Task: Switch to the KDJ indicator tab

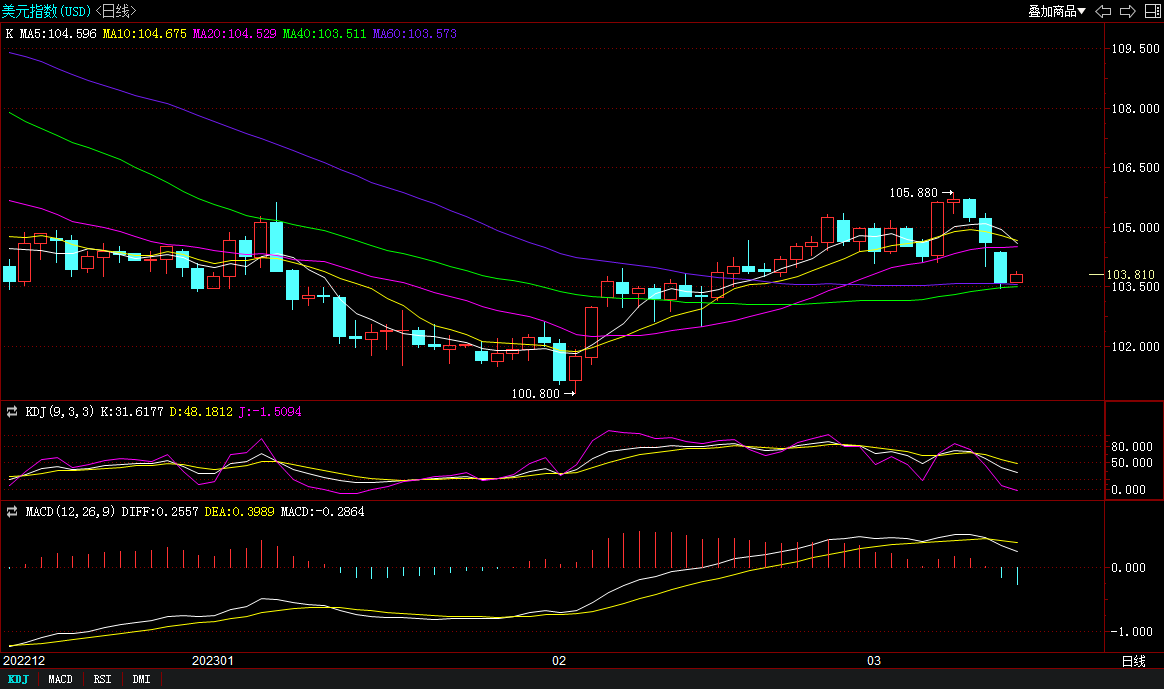Action: (19, 679)
